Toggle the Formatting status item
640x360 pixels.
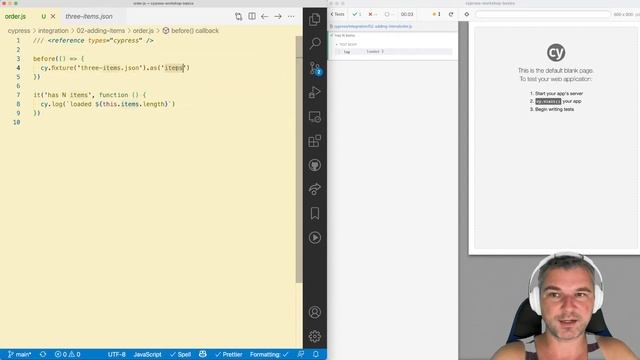[269, 354]
